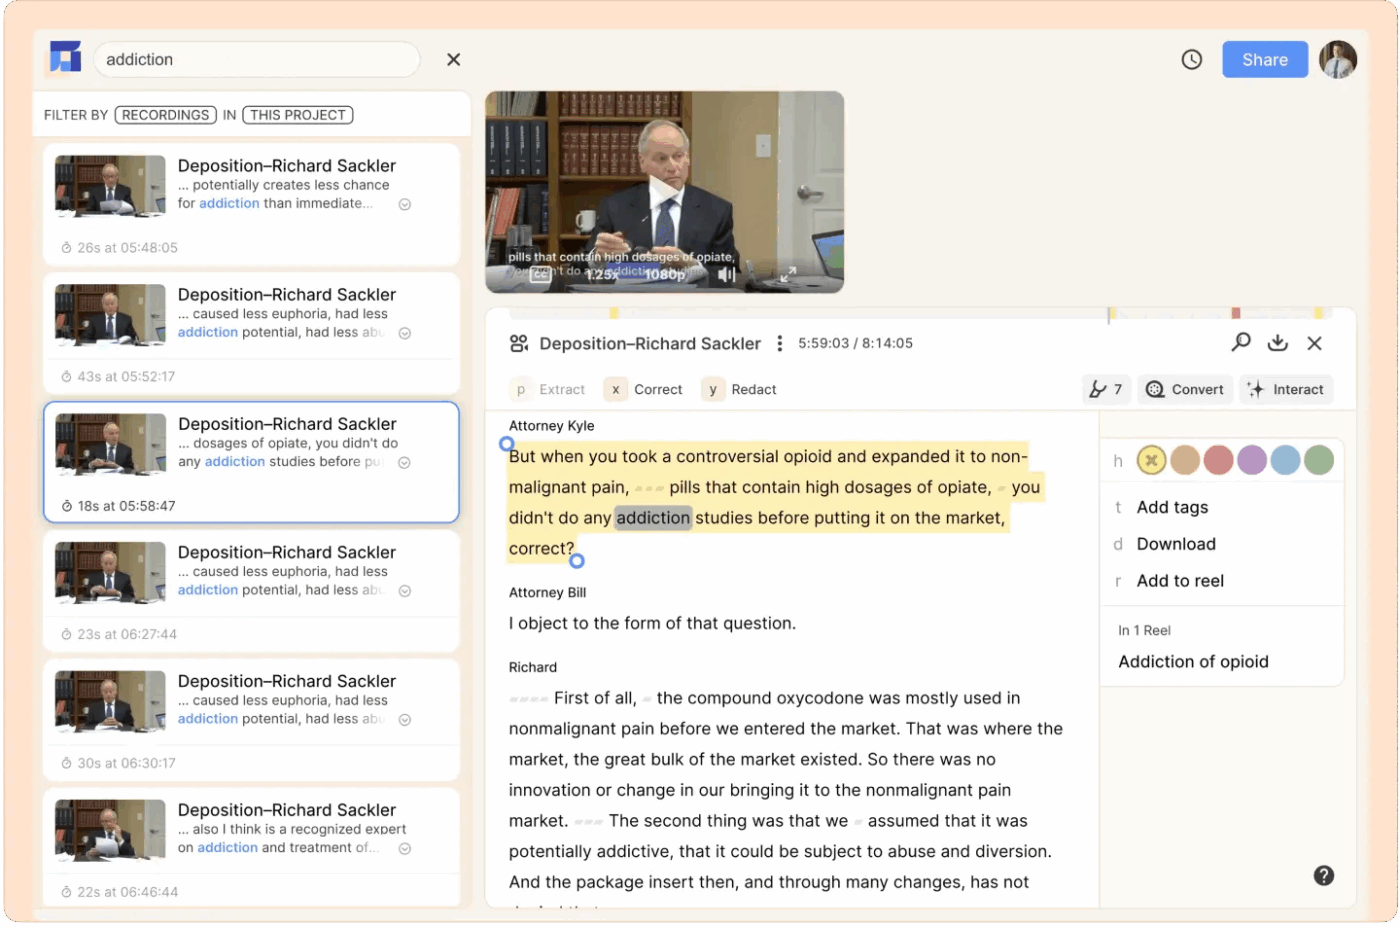Choose the green highlight color
Image resolution: width=1400 pixels, height=928 pixels.
pyautogui.click(x=1319, y=460)
